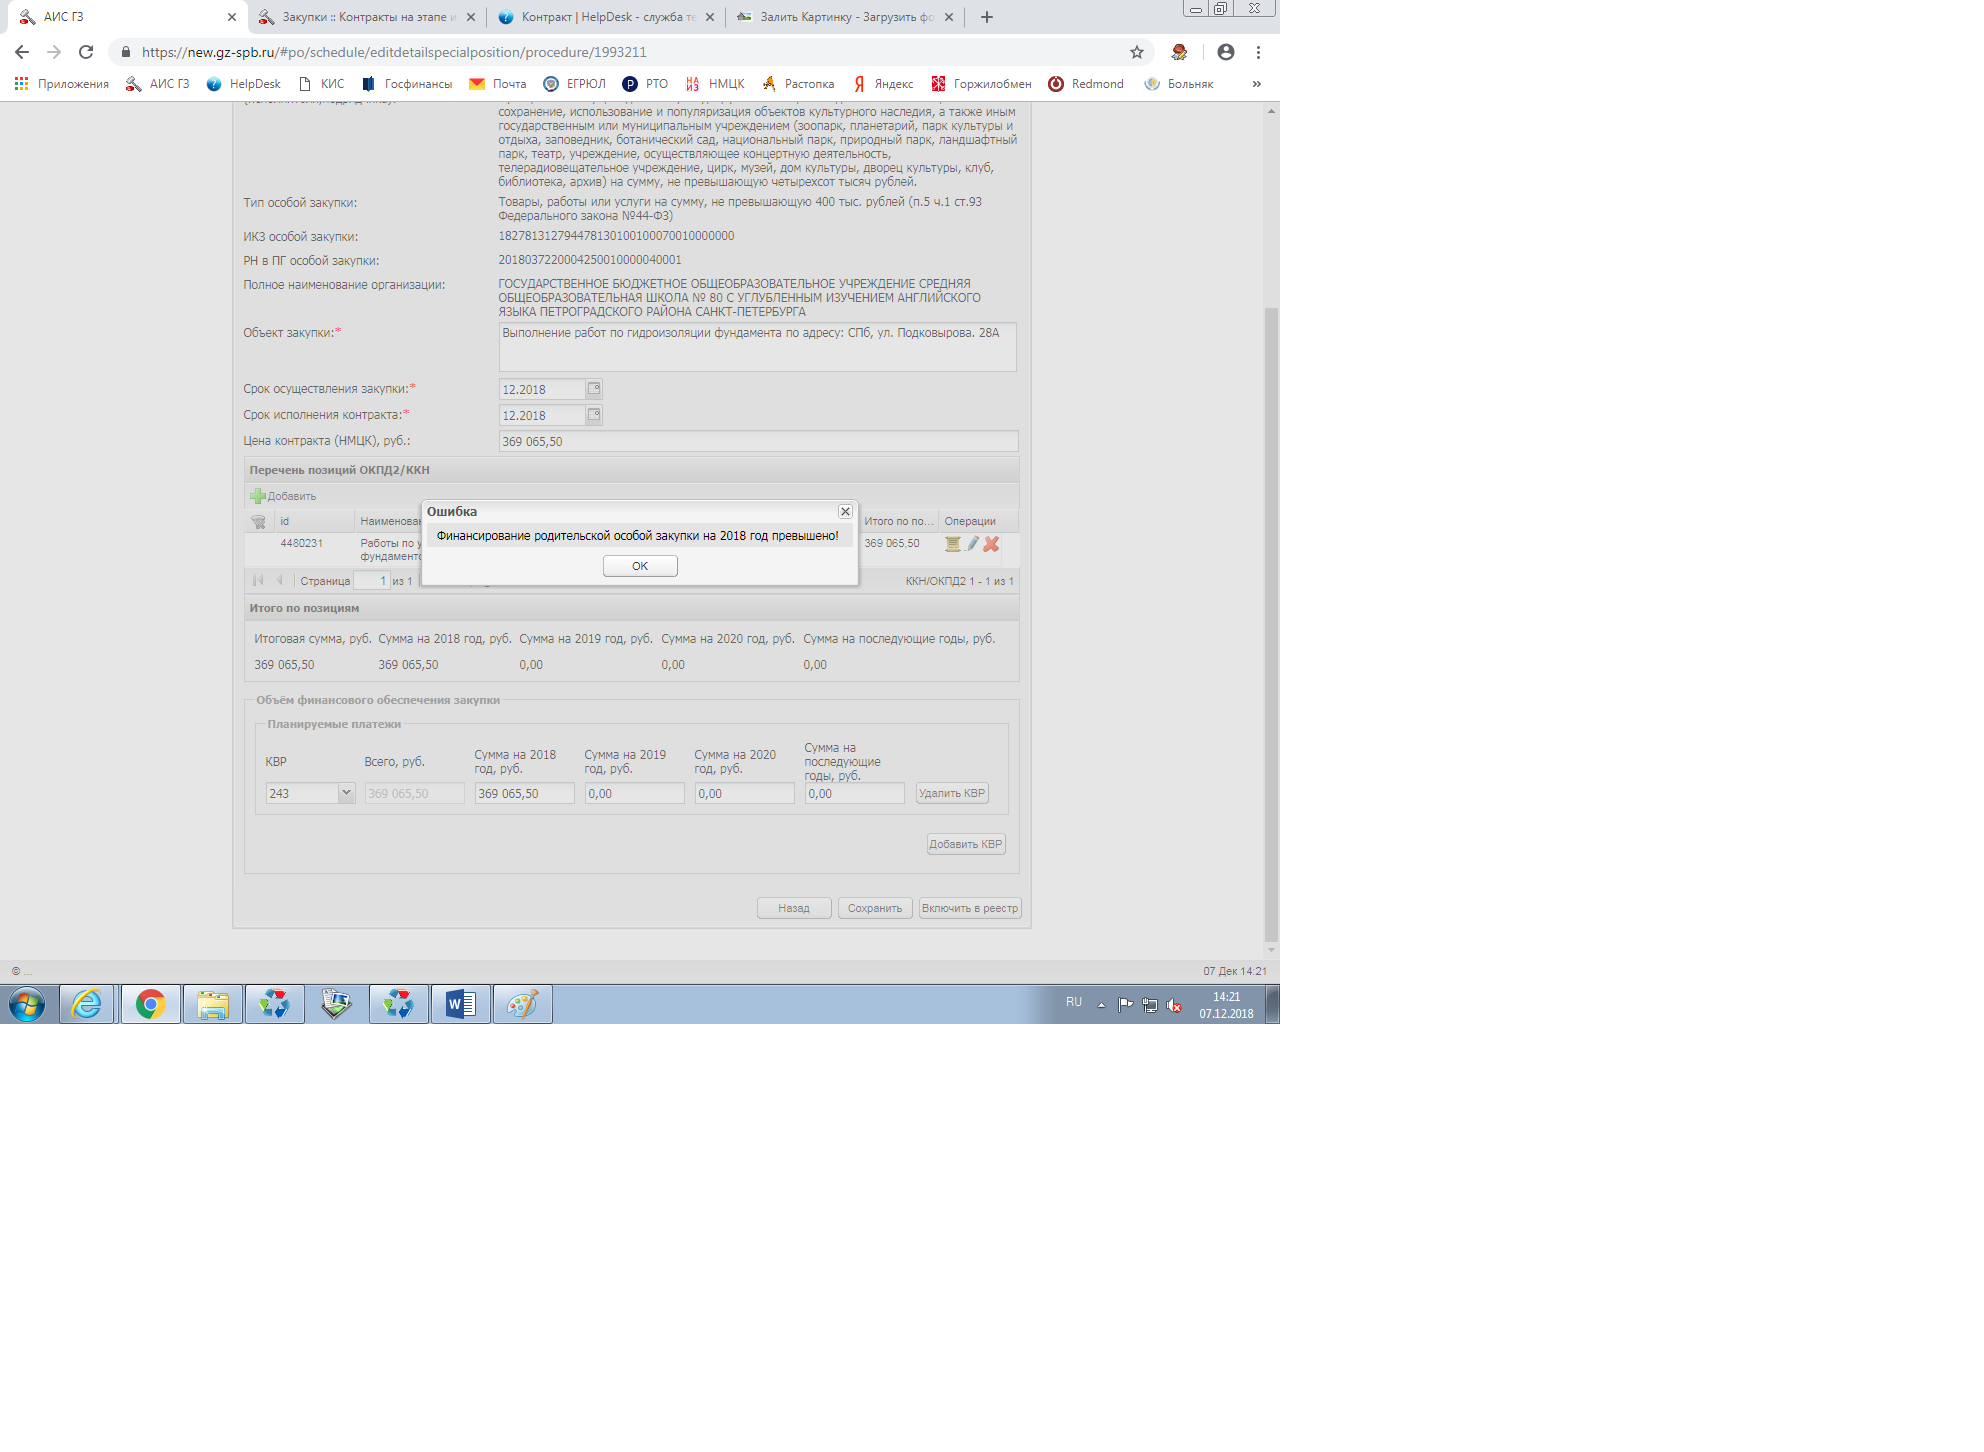Open the Redmond bookmark
Screen dimensions: 1984x1452
coord(1086,84)
